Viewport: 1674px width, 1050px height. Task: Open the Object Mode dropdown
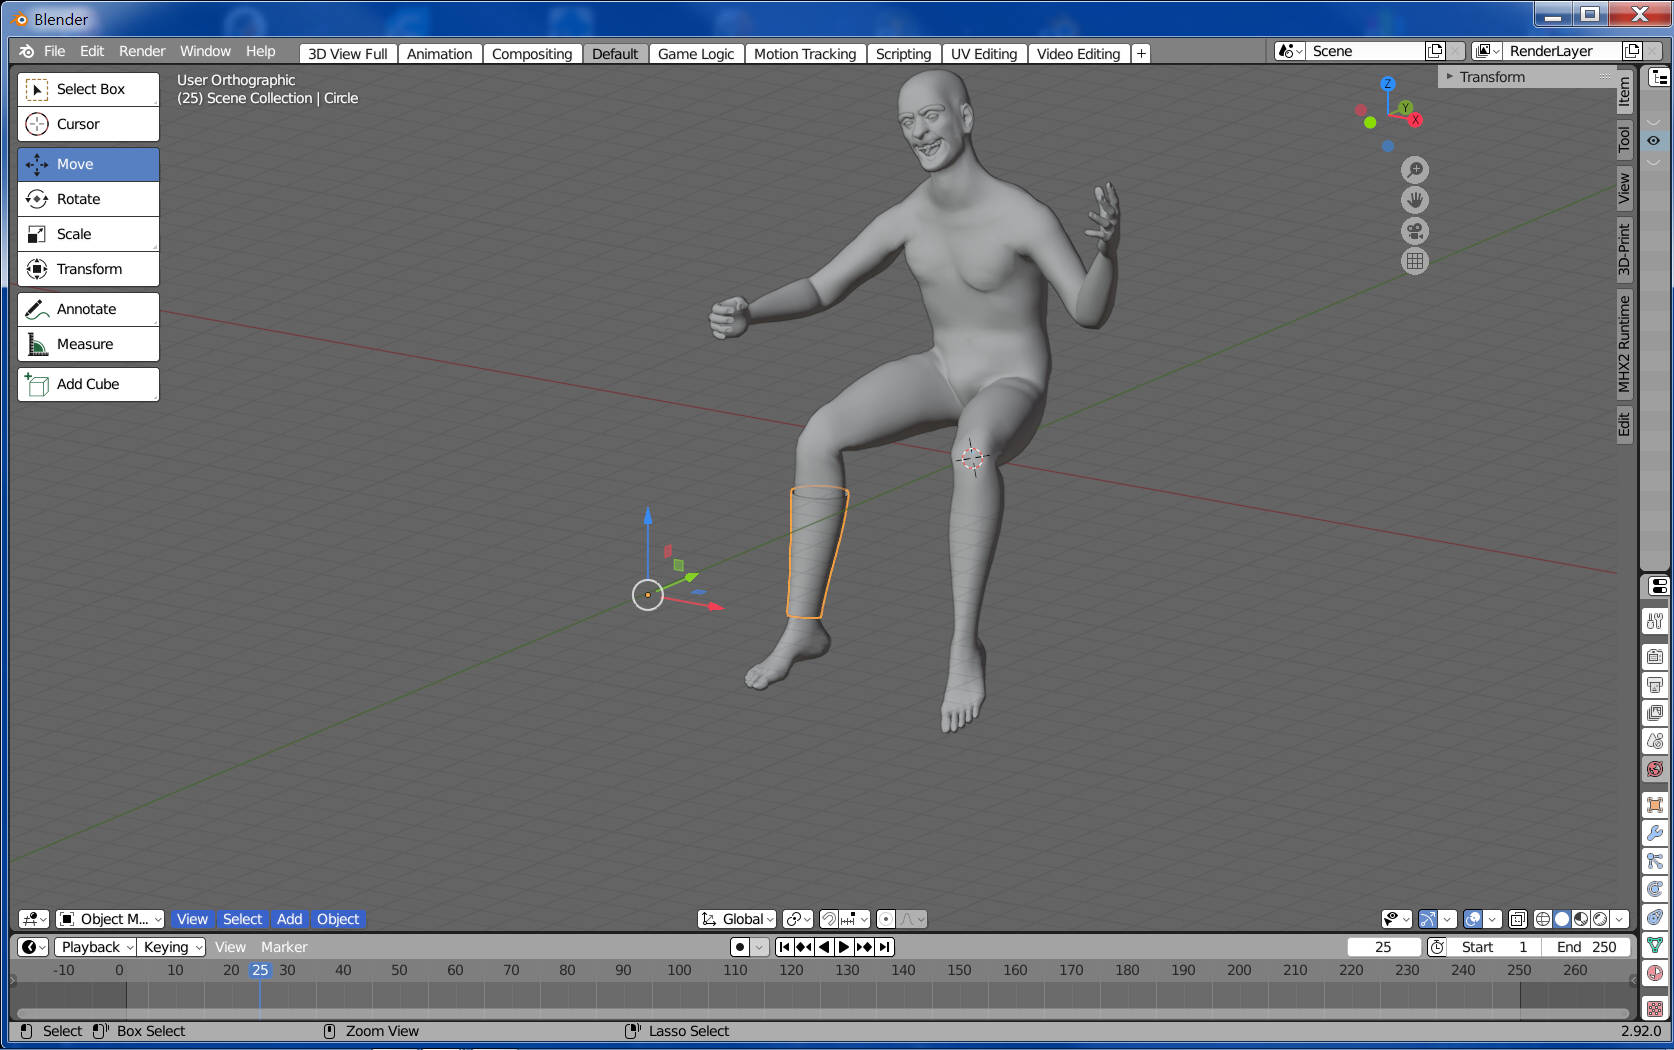pos(110,919)
